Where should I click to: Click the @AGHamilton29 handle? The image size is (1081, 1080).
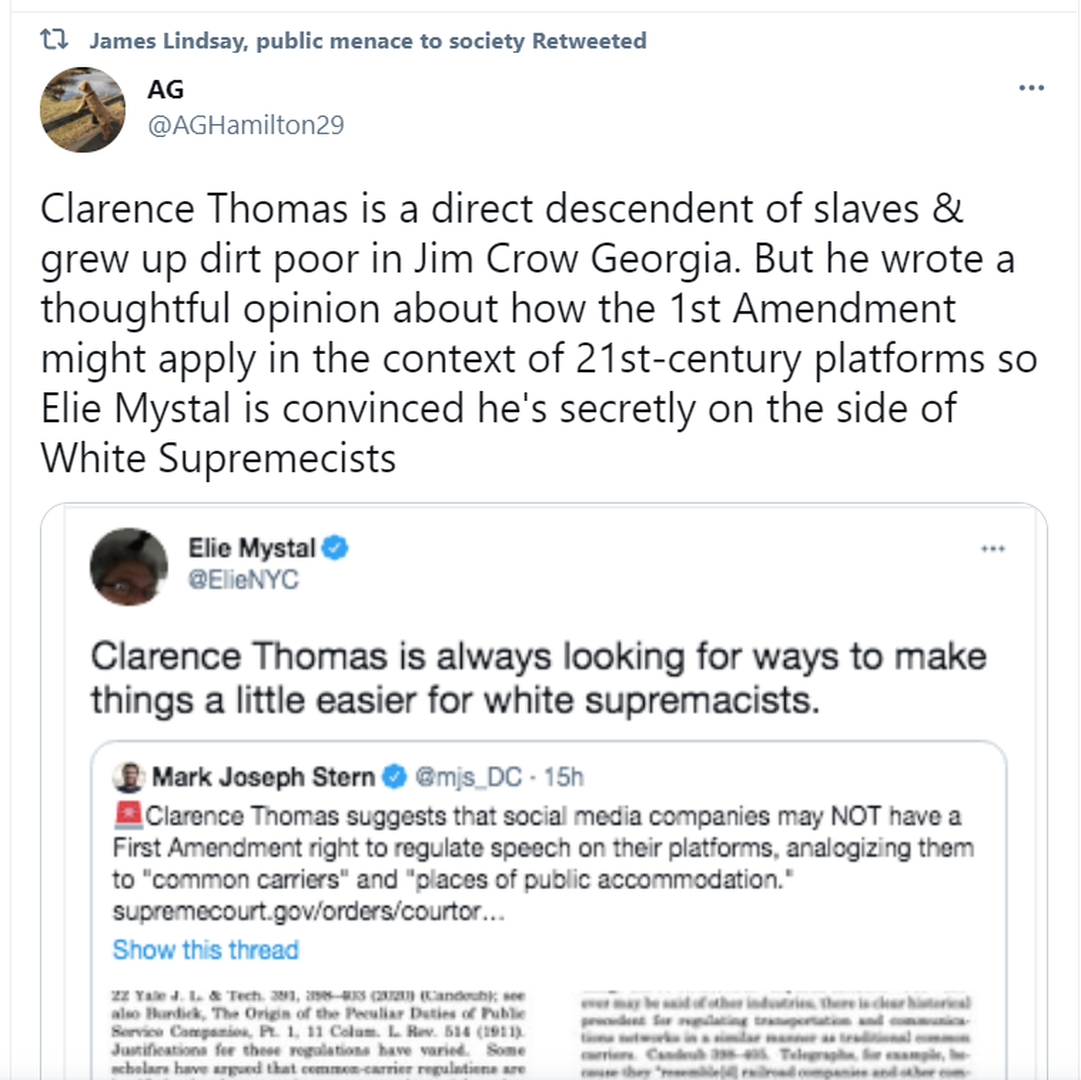245,125
